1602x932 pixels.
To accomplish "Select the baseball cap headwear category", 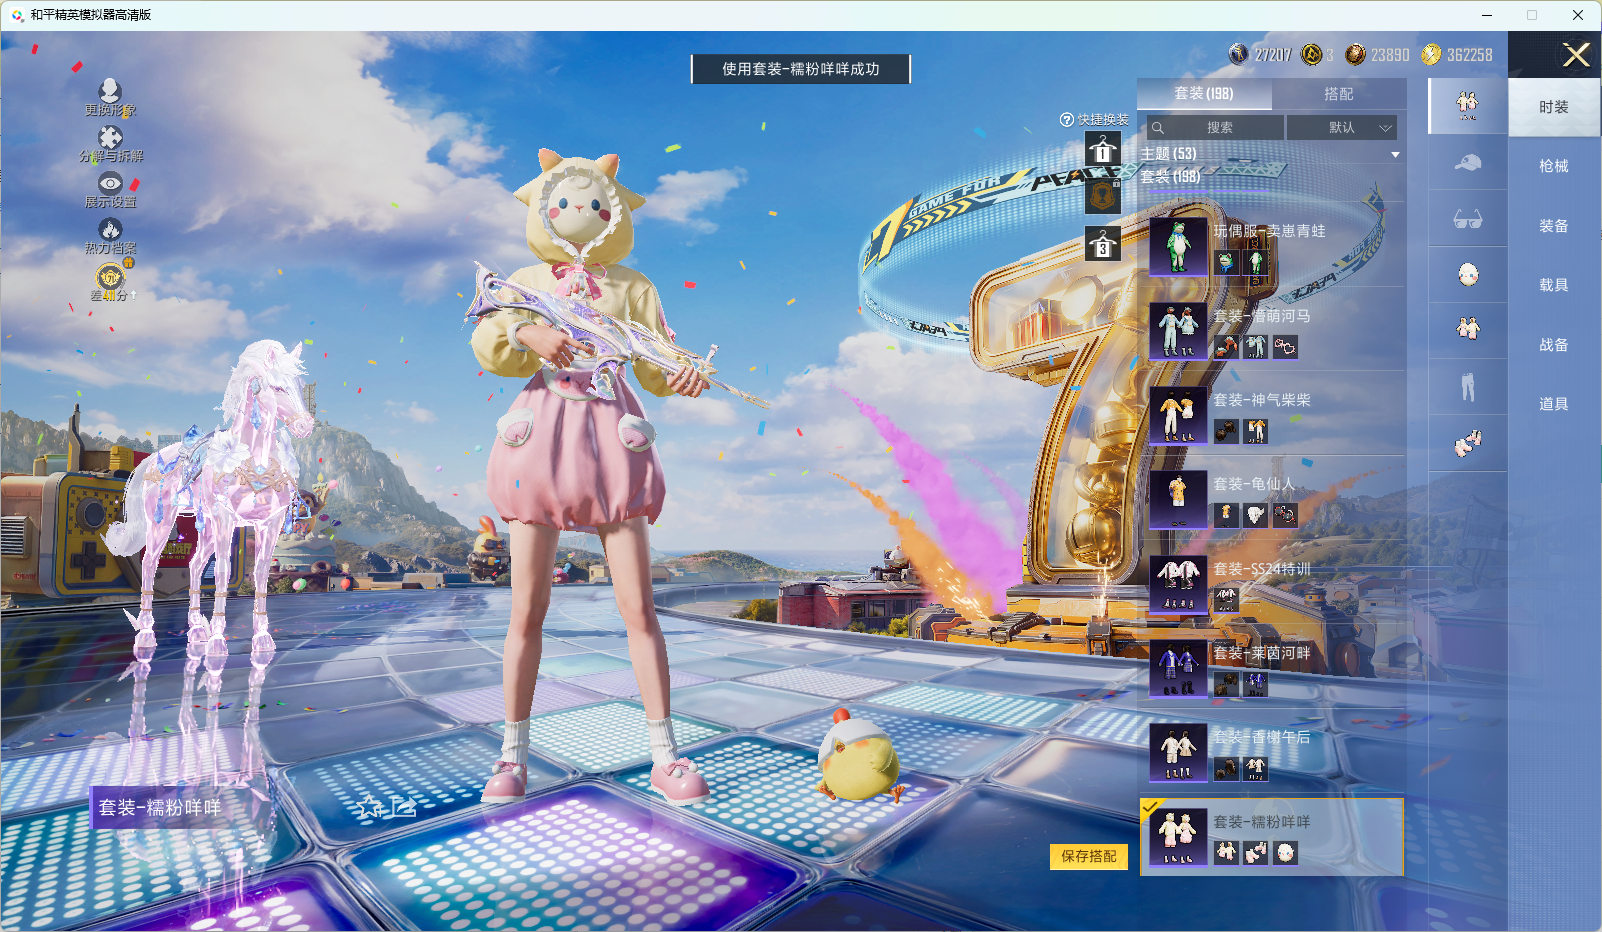I will (x=1467, y=162).
